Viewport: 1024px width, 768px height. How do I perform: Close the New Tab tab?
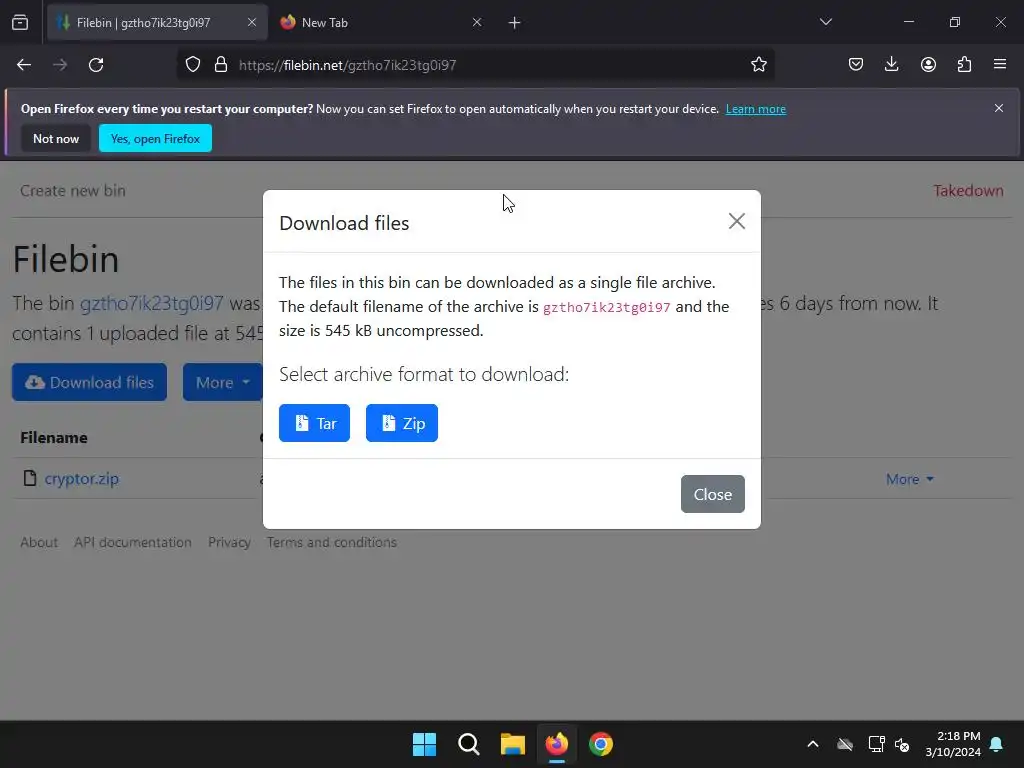477,23
